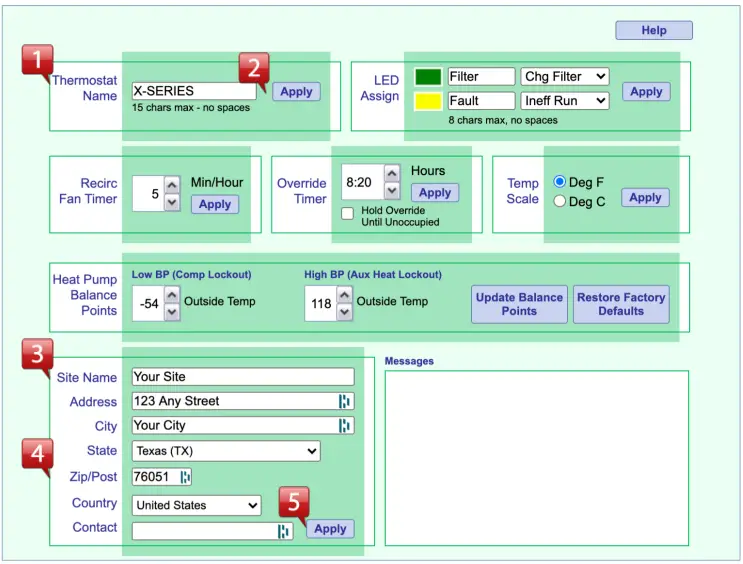Select the yellow LED color swatch

tap(428, 101)
